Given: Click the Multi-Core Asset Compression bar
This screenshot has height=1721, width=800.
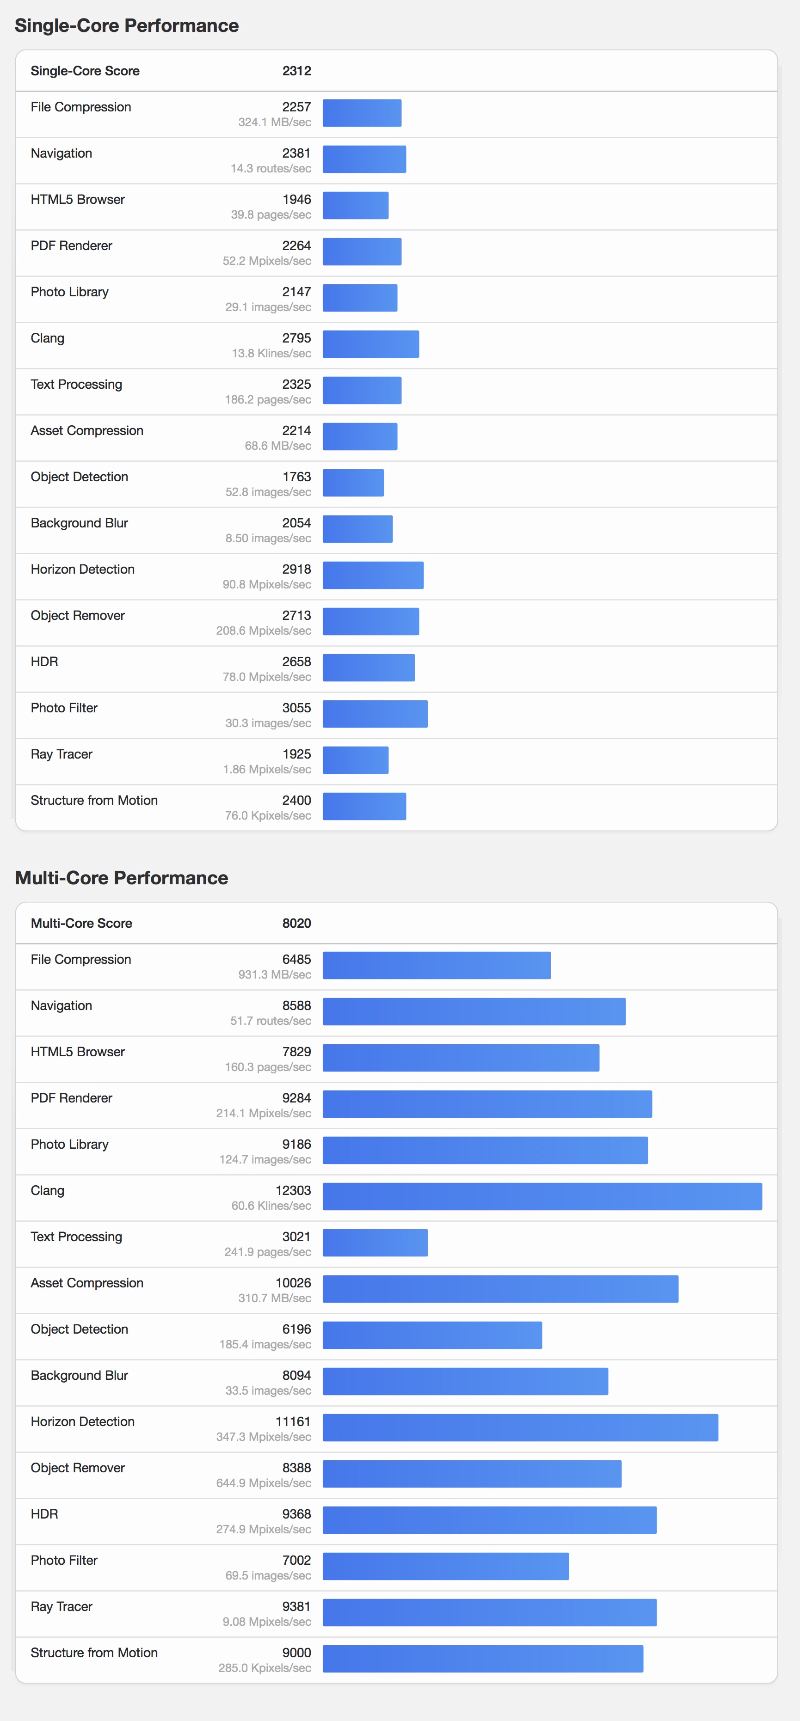Looking at the screenshot, I should (x=500, y=1289).
